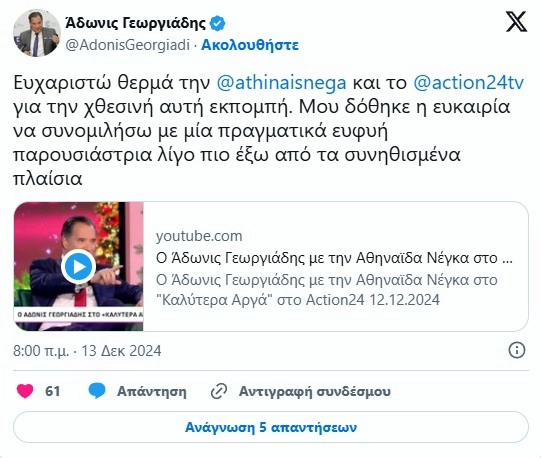Click Αντιγραφή συνδέσμου text
Viewport: 541px width, 458px height.
(x=315, y=391)
